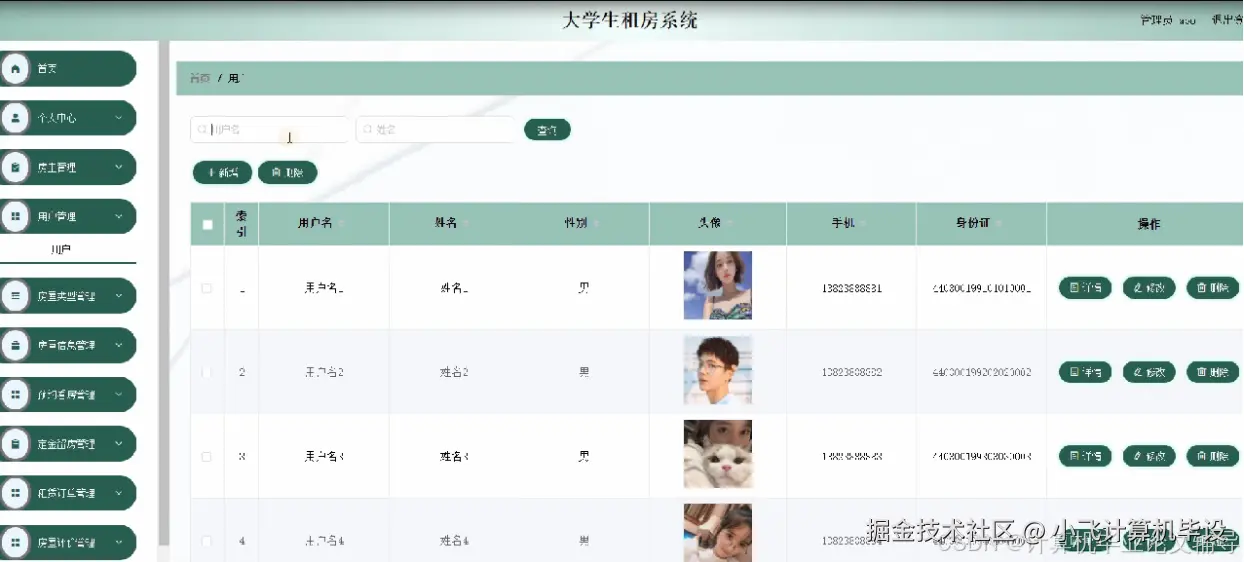Click 删除 for 用户名2 row
The height and width of the screenshot is (562, 1244).
click(1212, 372)
